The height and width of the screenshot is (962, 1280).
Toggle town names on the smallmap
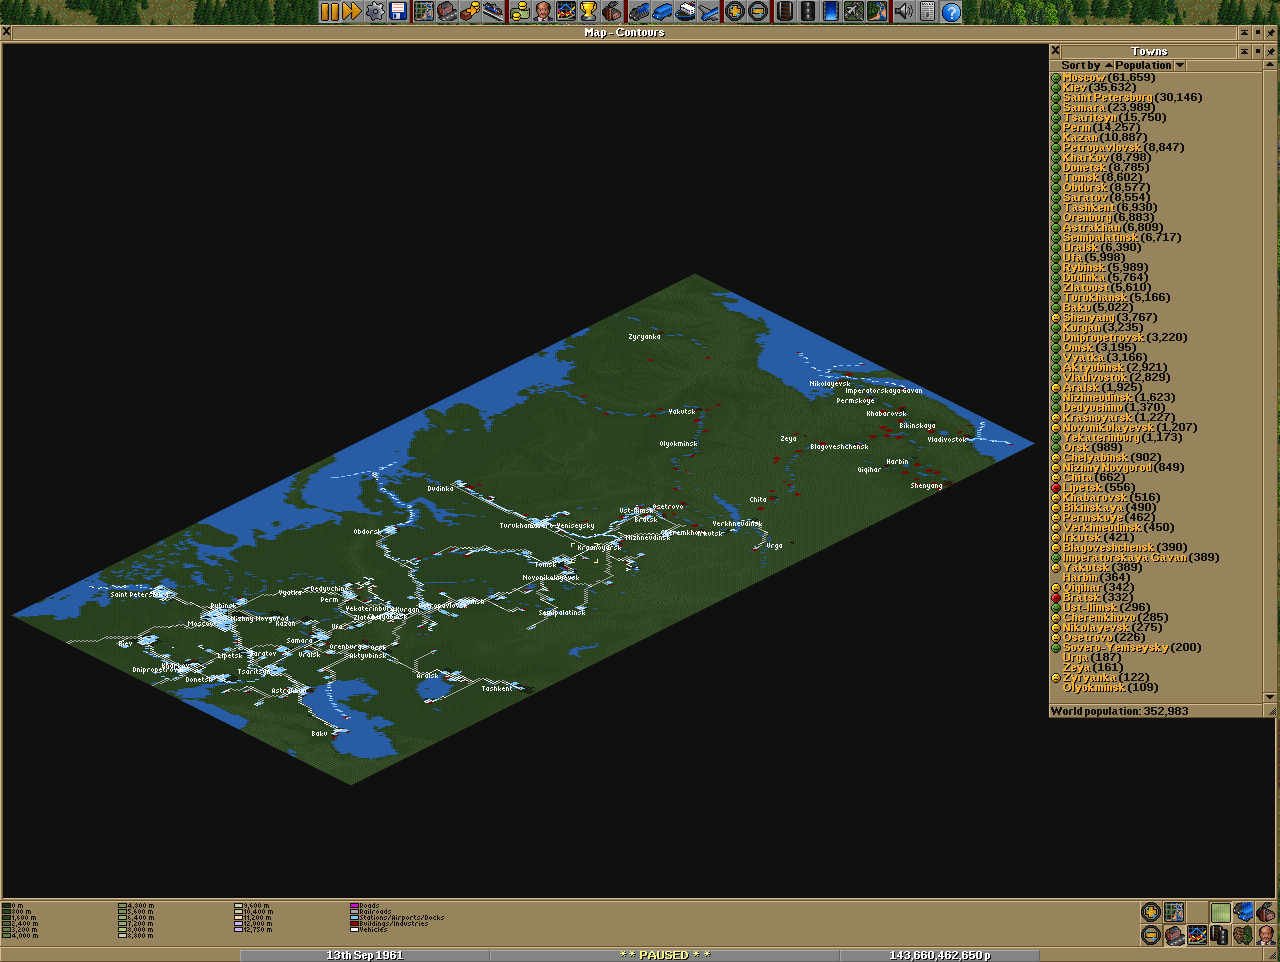click(1174, 935)
